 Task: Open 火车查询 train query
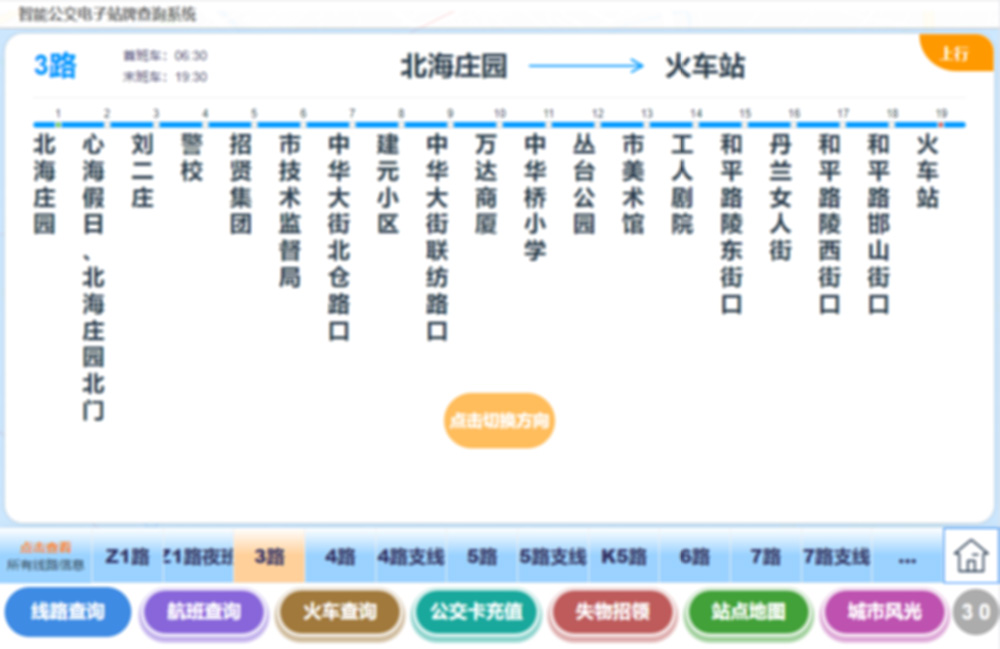(x=340, y=612)
